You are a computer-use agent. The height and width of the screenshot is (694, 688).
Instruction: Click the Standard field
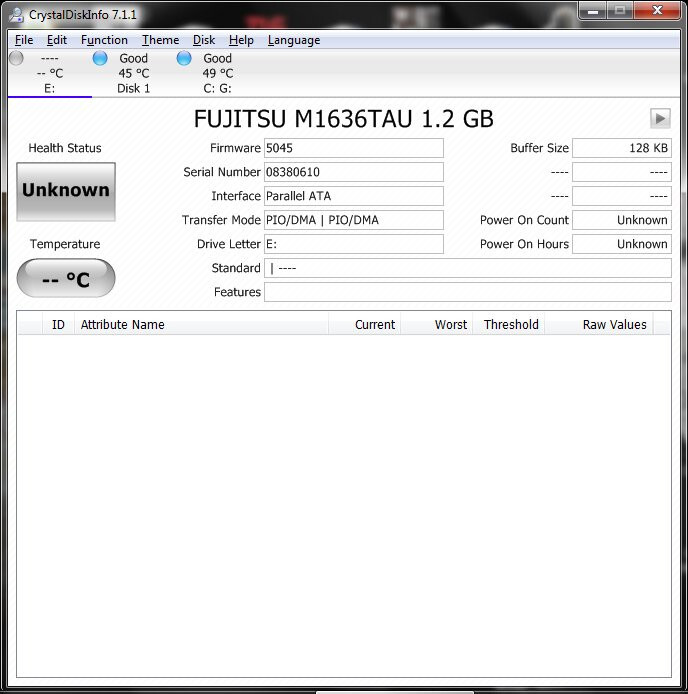[468, 268]
